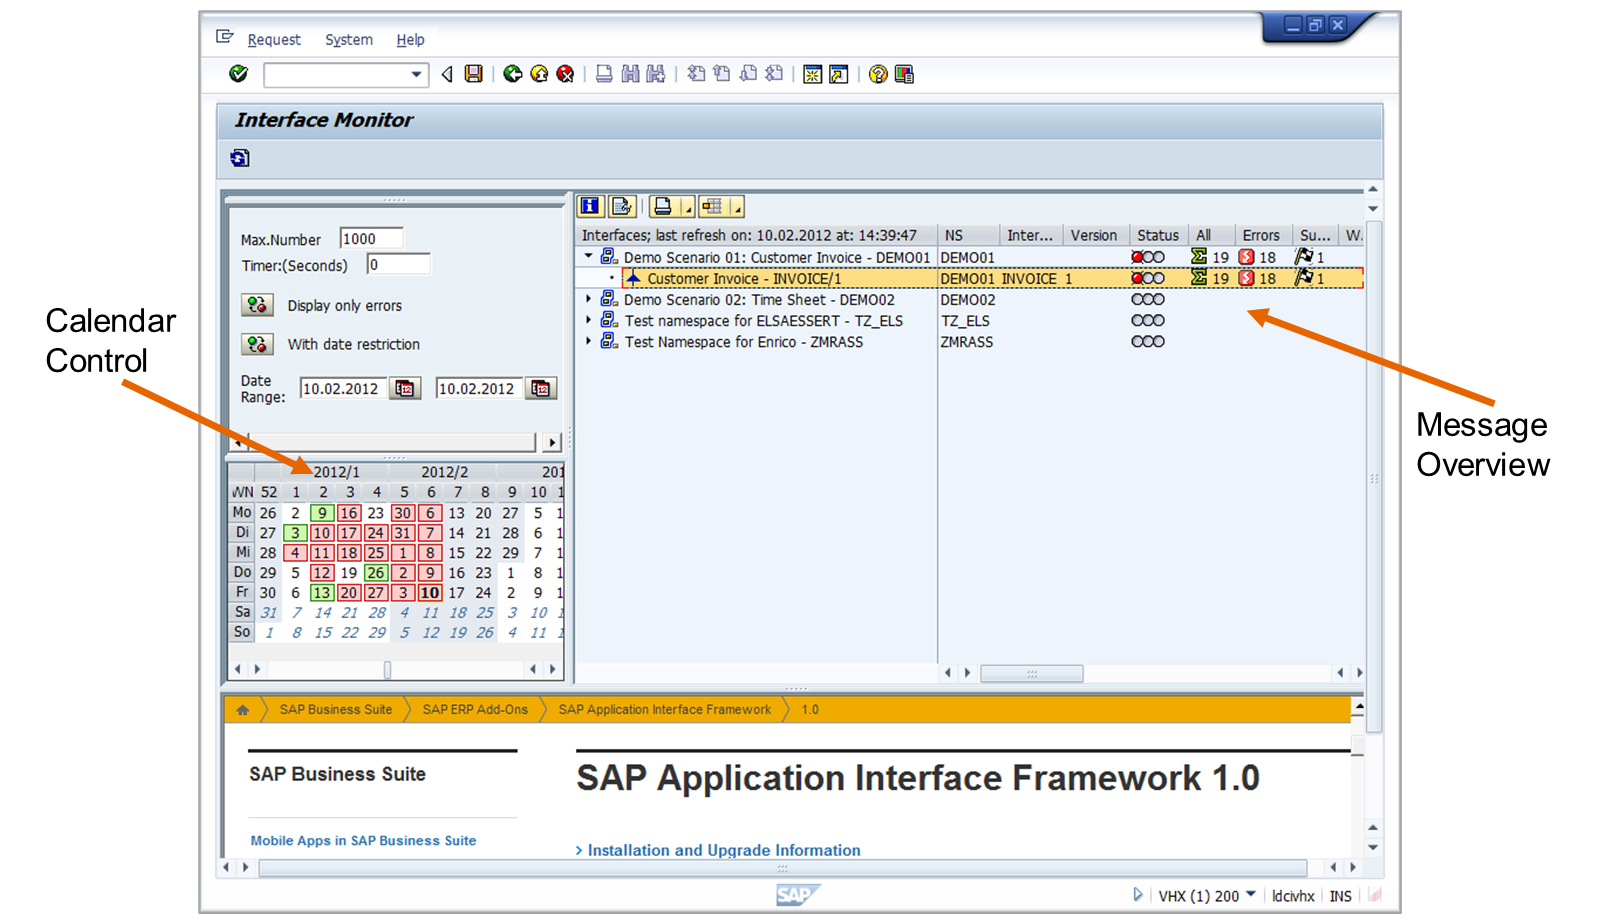This screenshot has height=924, width=1600.
Task: Open the System menu
Action: pos(349,40)
